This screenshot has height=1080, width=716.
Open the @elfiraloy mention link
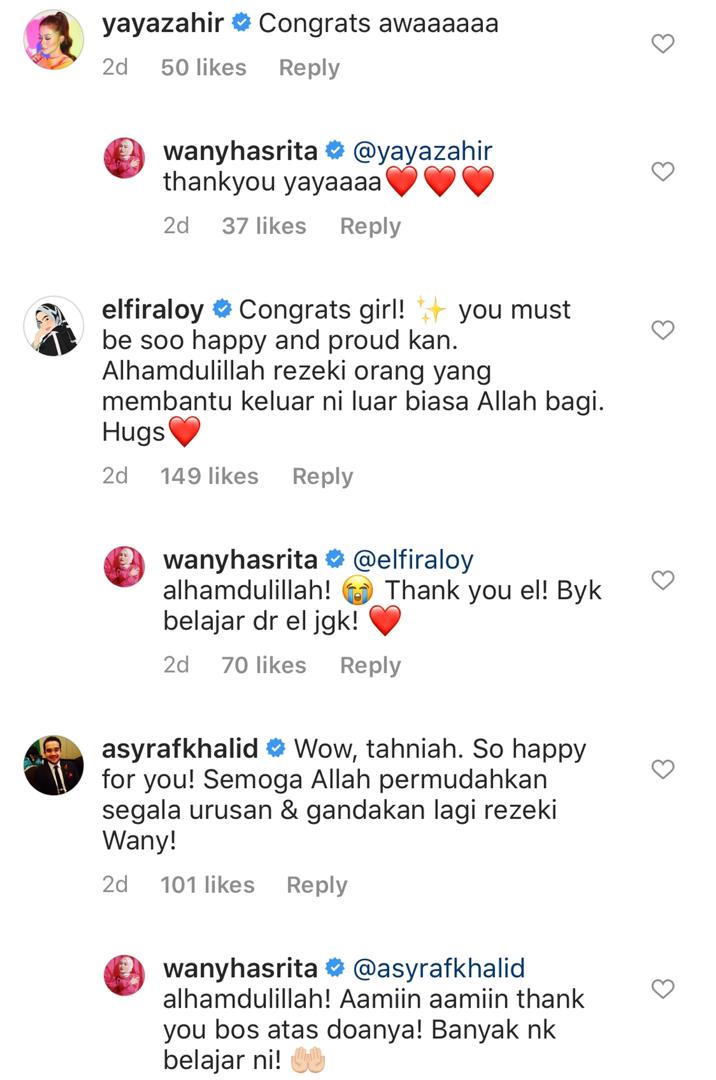point(413,559)
